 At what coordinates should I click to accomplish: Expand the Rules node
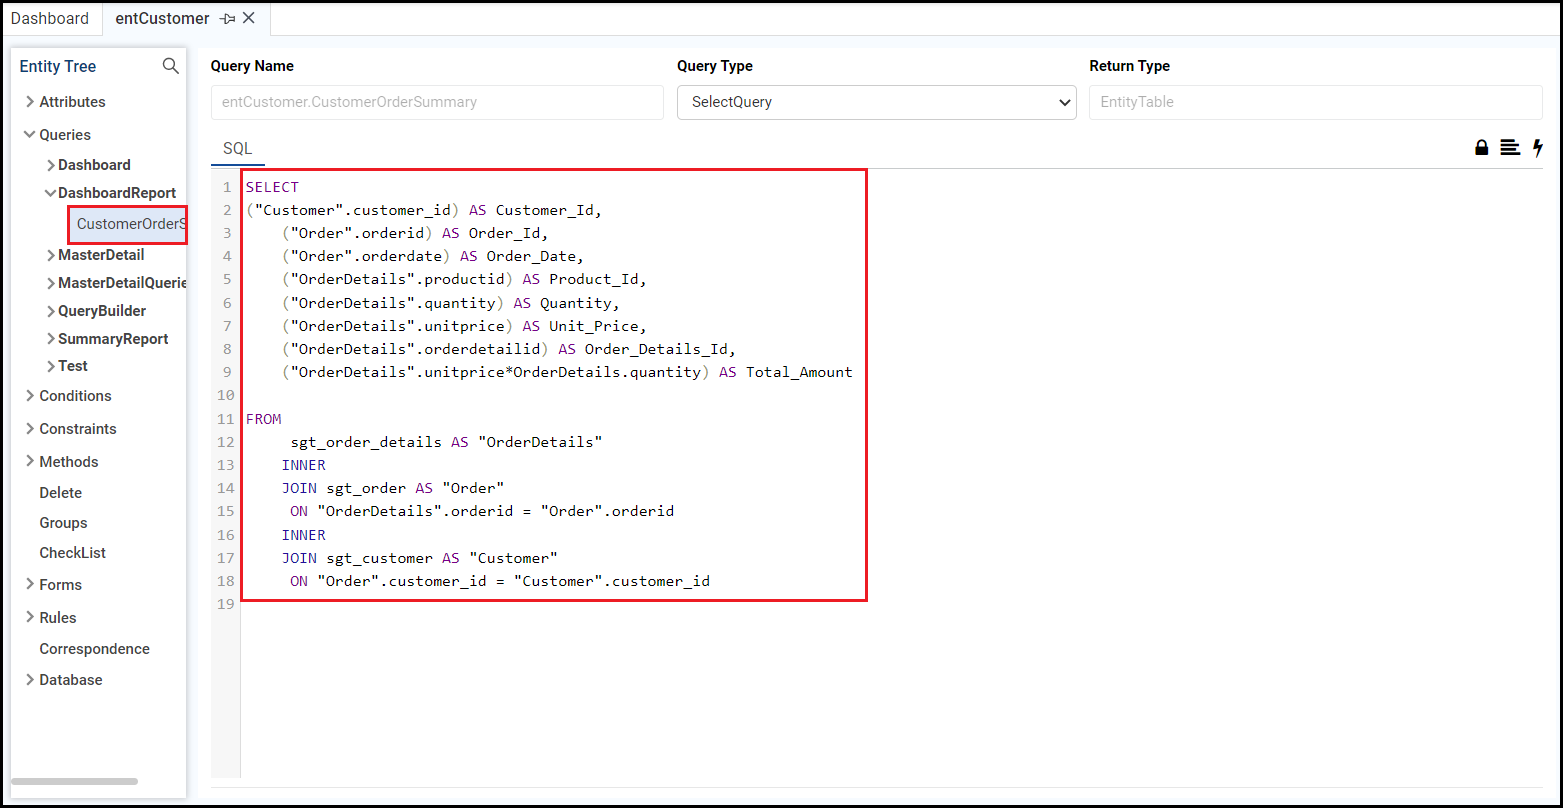pos(30,617)
